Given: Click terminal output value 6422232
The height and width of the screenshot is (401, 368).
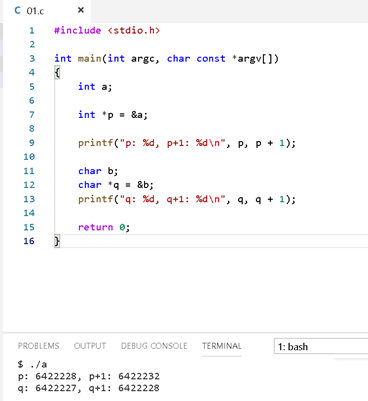Looking at the screenshot, I should click(x=139, y=376).
